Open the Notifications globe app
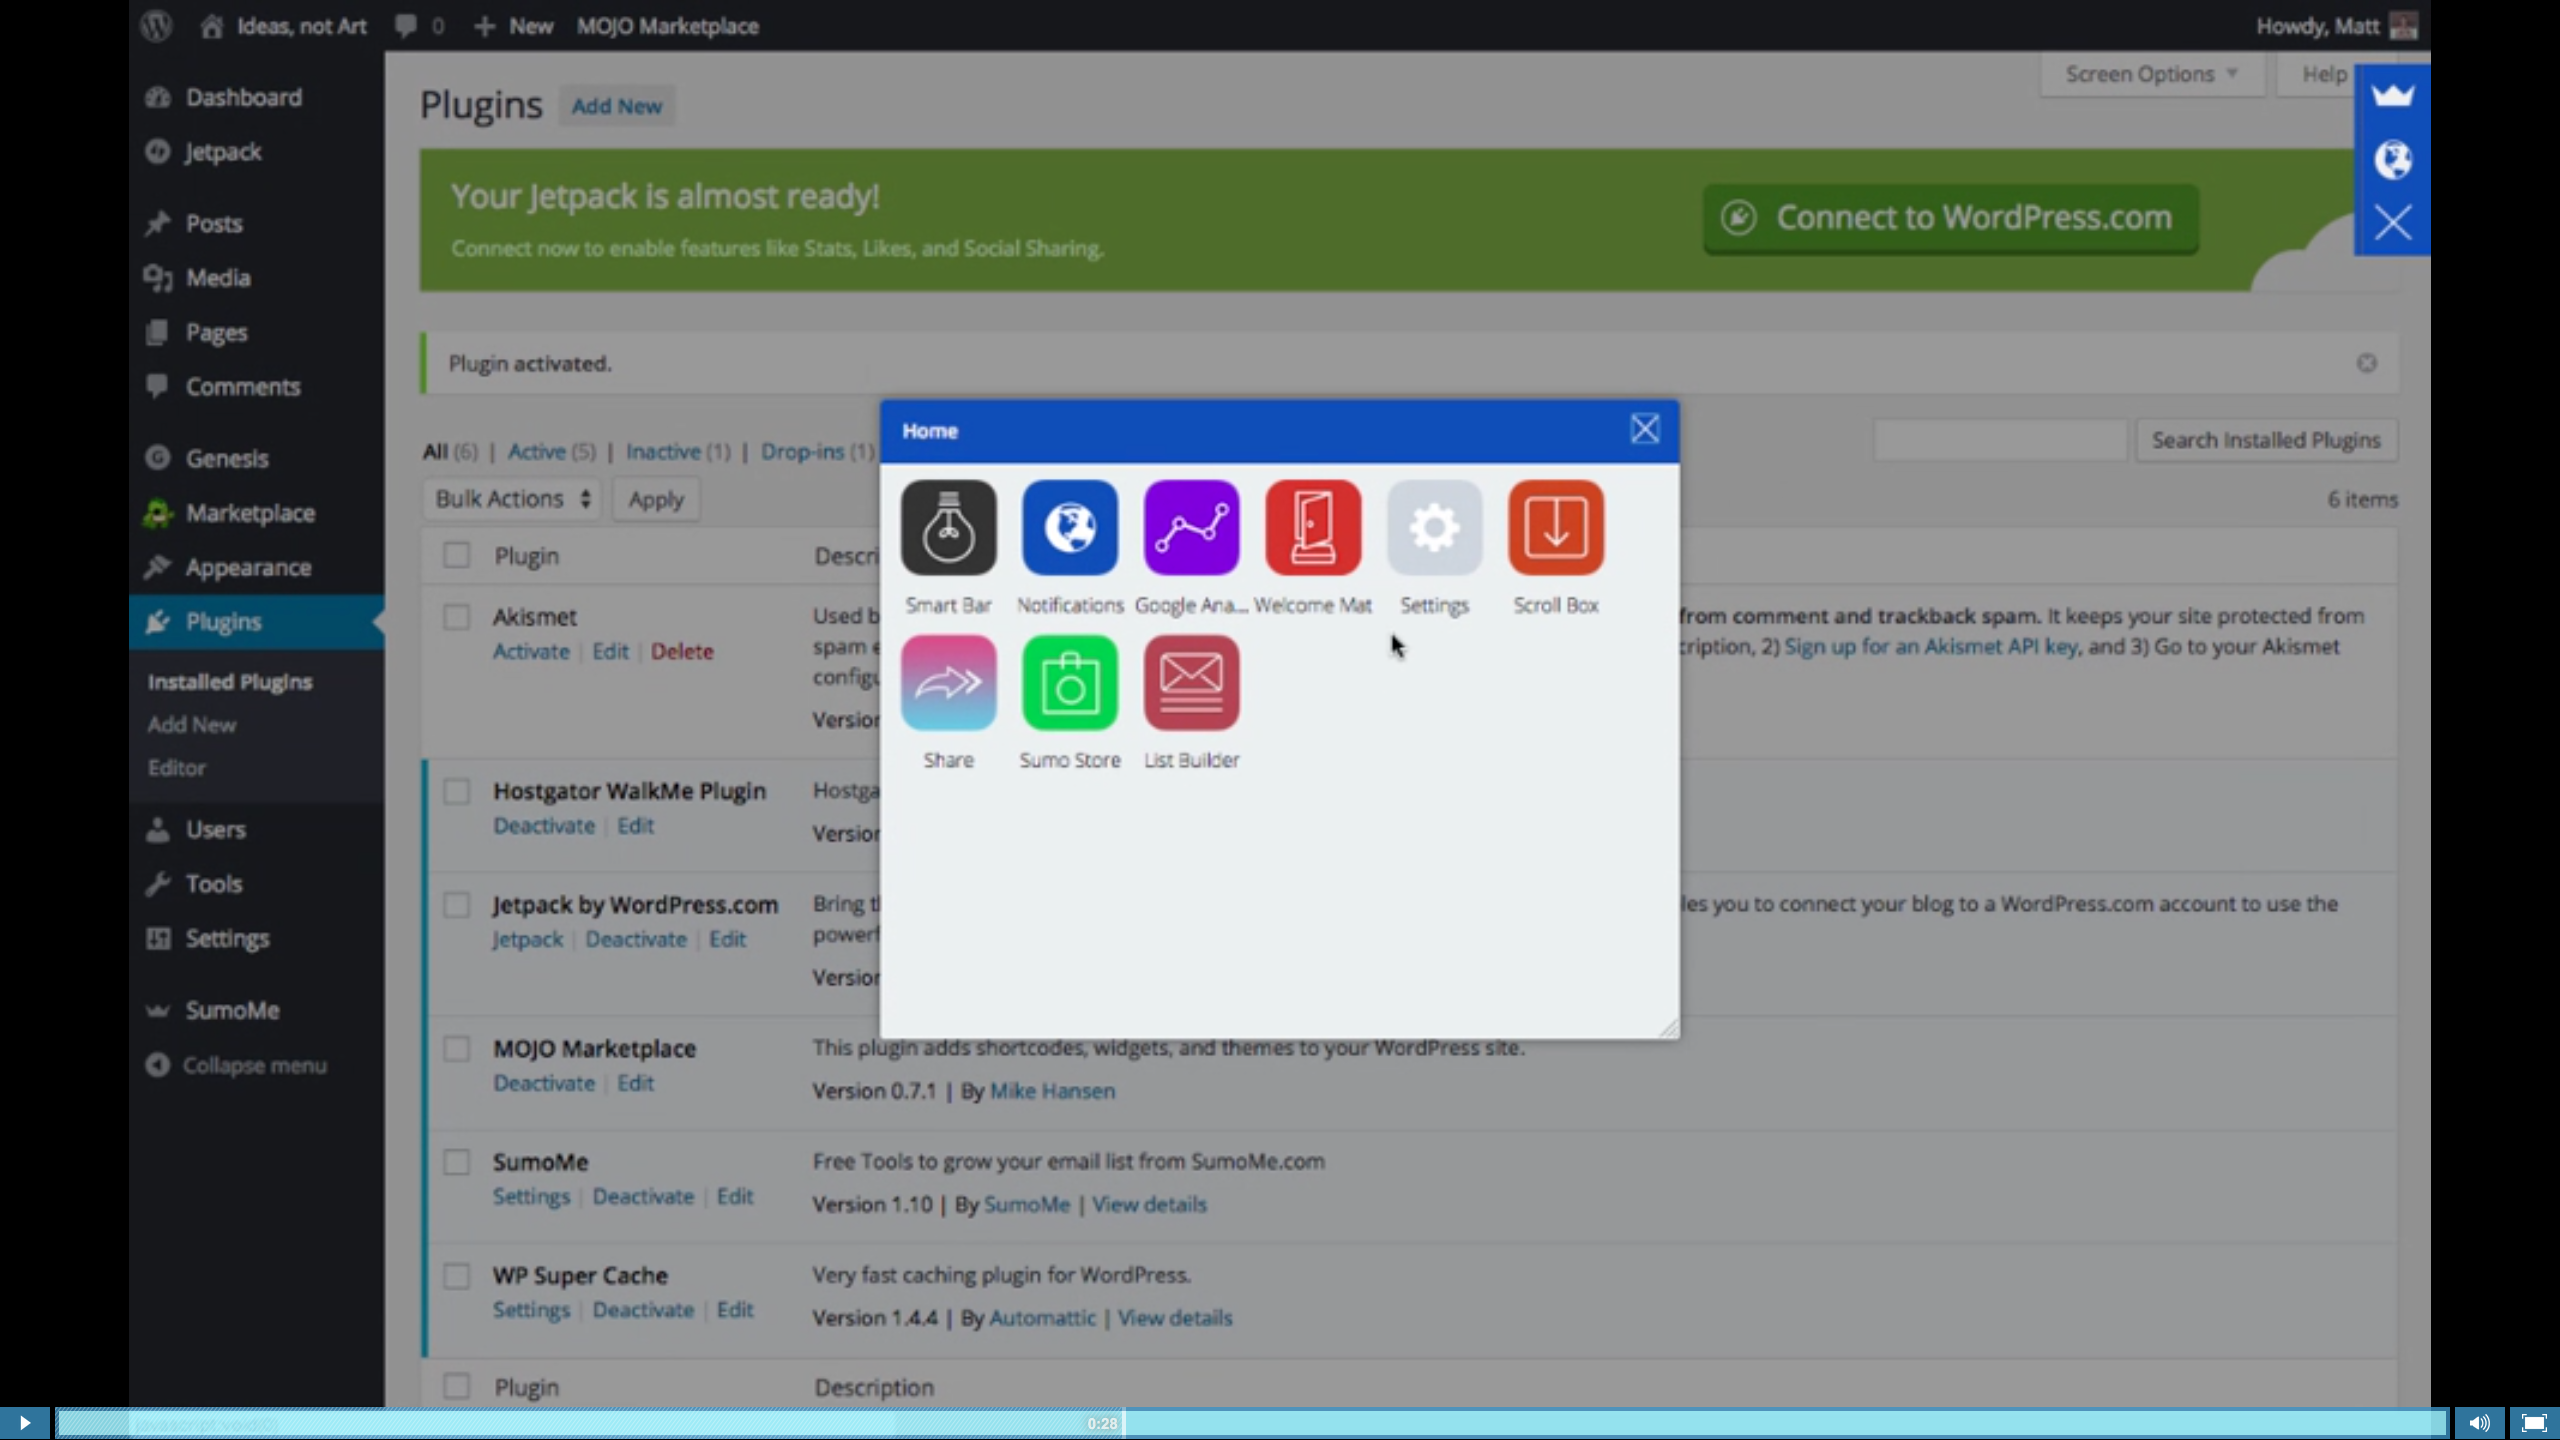This screenshot has height=1440, width=2560. click(1069, 528)
